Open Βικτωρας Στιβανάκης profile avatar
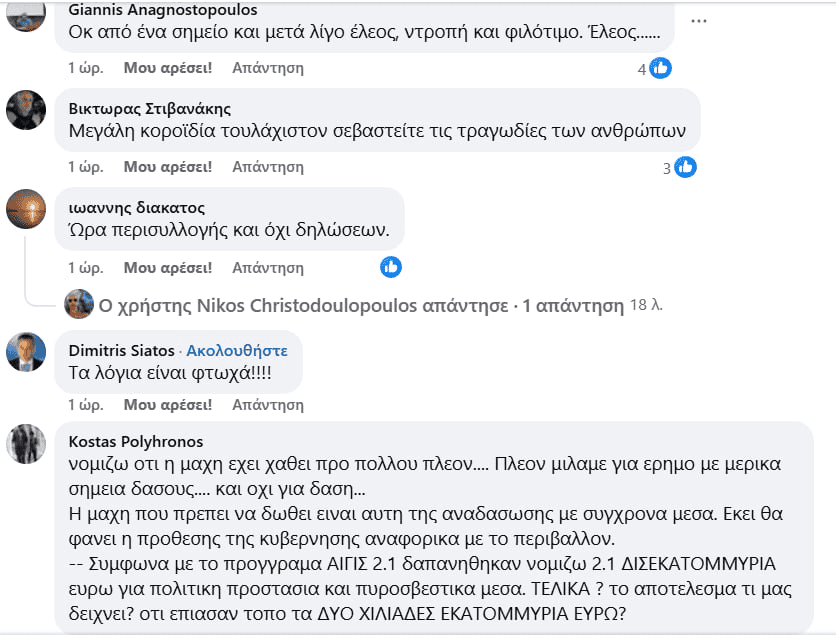This screenshot has height=637, width=836. pos(26,110)
